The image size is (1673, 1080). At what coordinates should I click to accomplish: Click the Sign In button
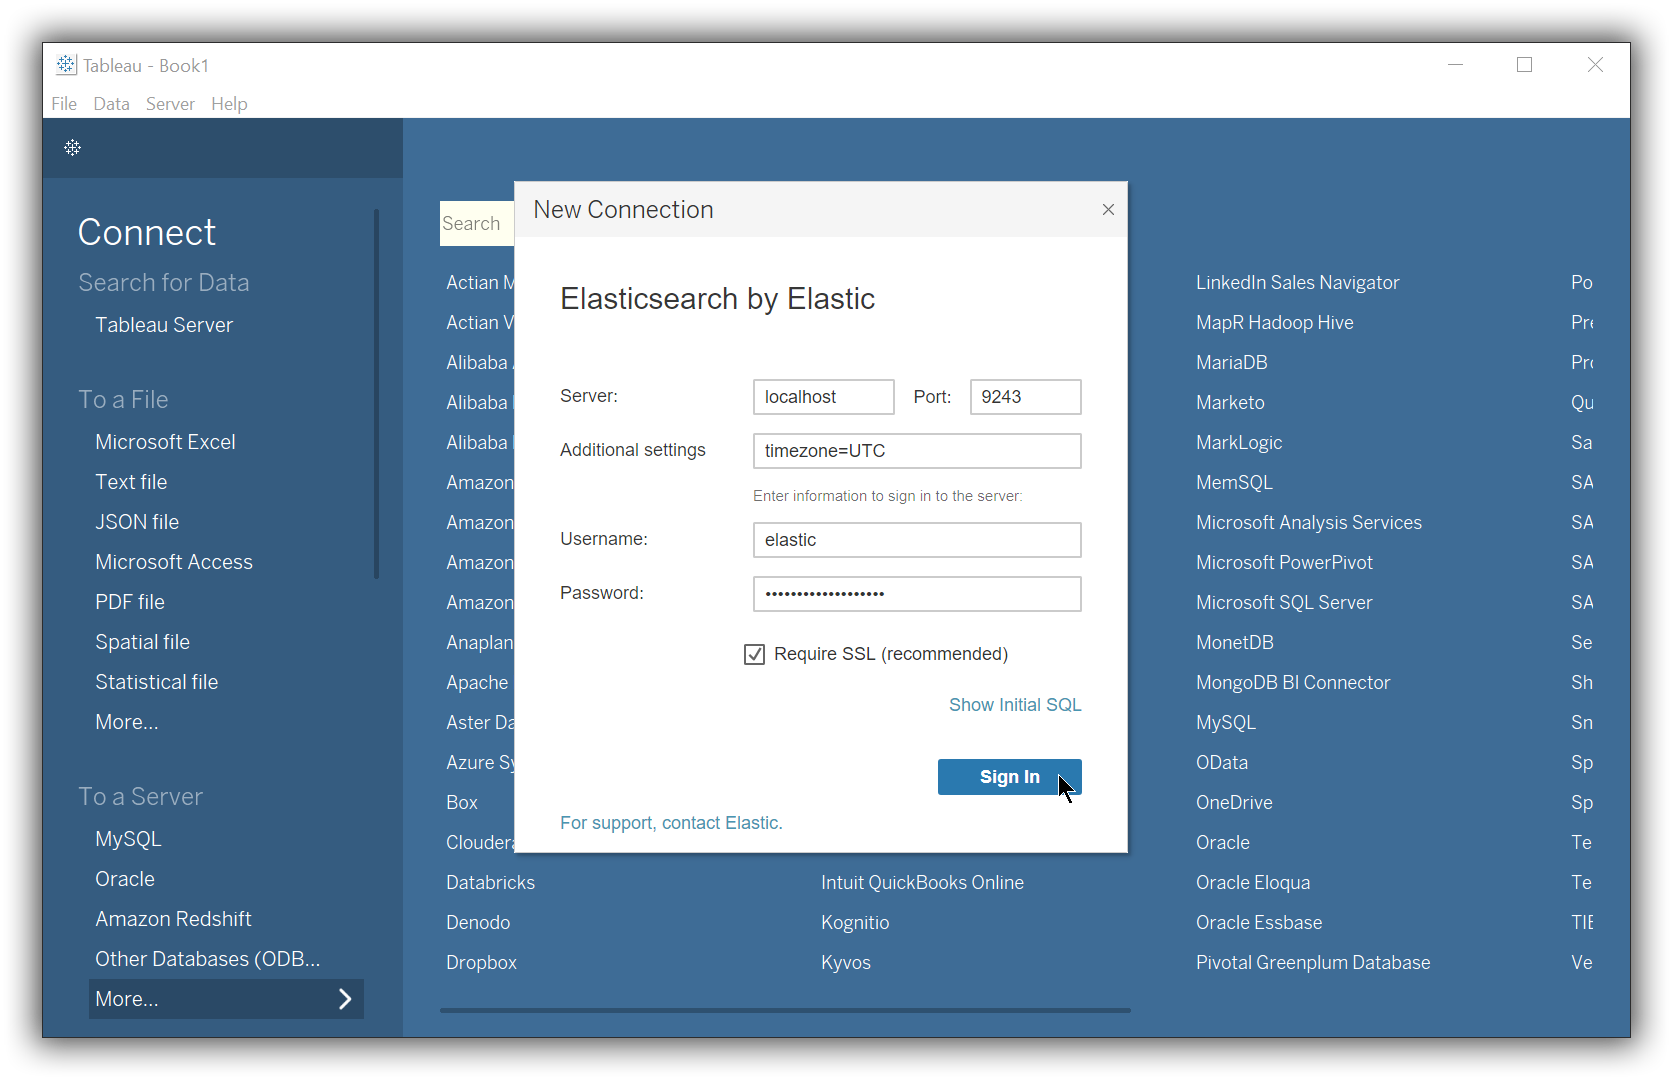click(x=1009, y=776)
